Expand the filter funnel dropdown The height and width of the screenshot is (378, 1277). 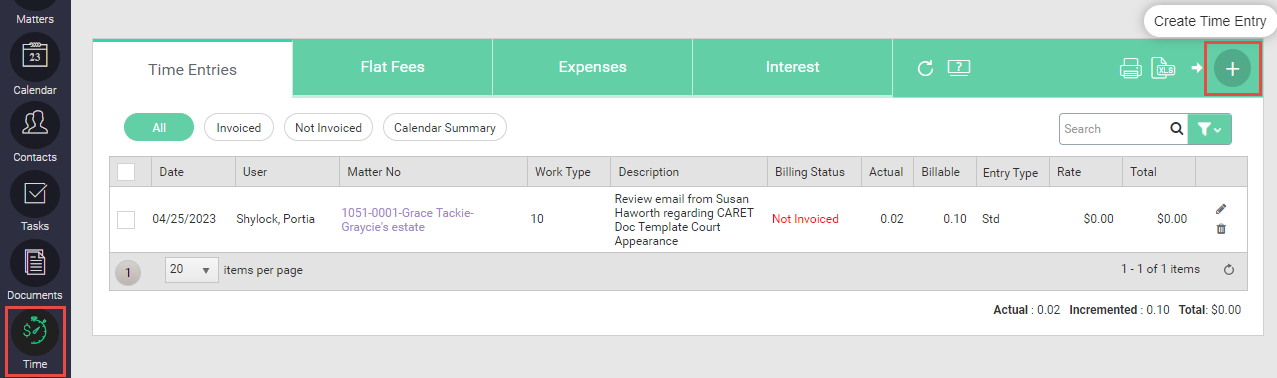tap(1210, 129)
